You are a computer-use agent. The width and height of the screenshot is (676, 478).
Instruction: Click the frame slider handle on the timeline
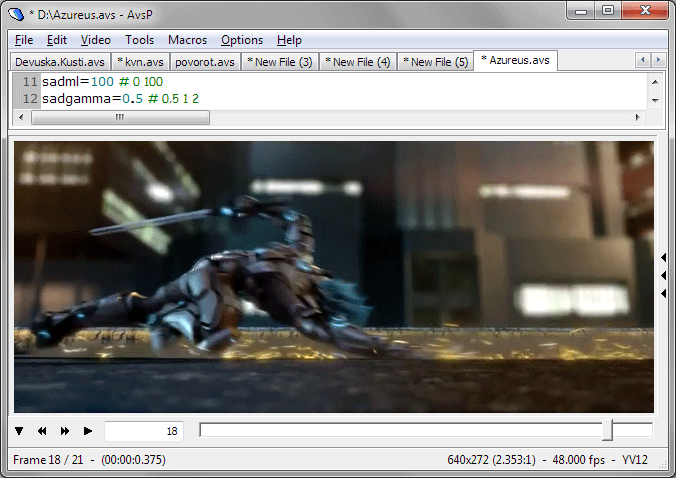pos(607,430)
